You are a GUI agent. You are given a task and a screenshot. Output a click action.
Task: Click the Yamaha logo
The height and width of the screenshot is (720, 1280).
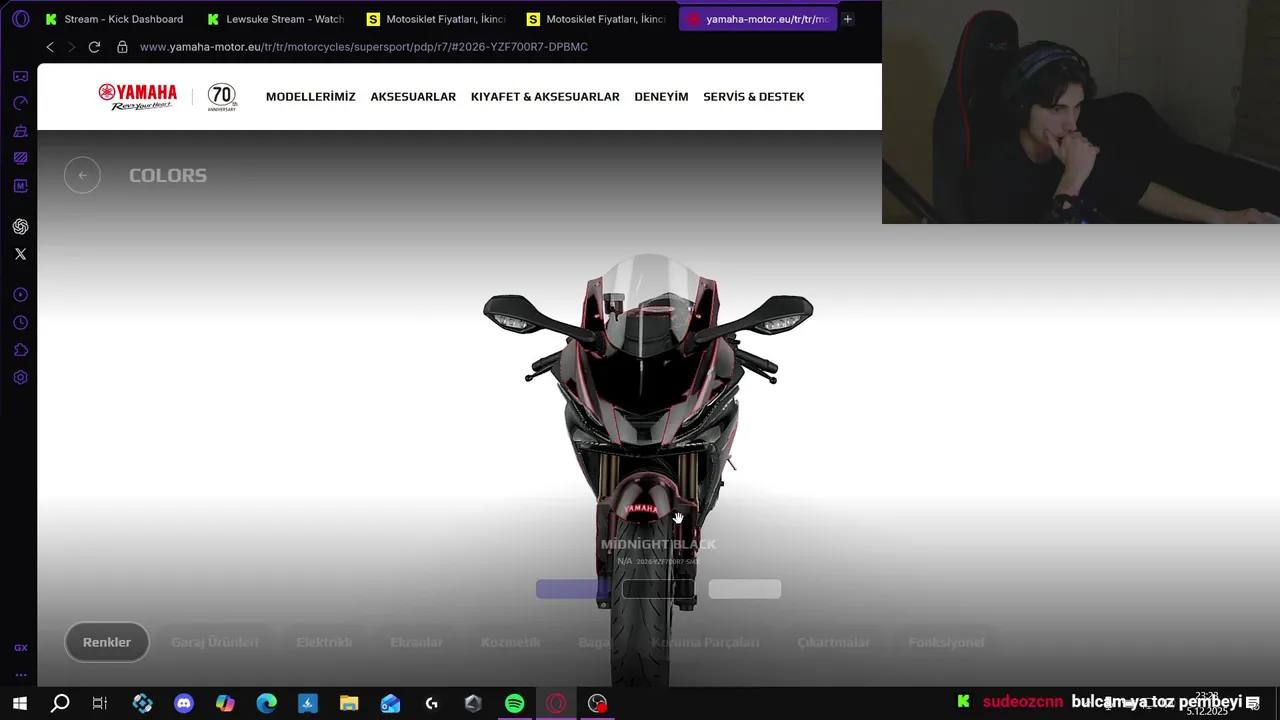(138, 97)
